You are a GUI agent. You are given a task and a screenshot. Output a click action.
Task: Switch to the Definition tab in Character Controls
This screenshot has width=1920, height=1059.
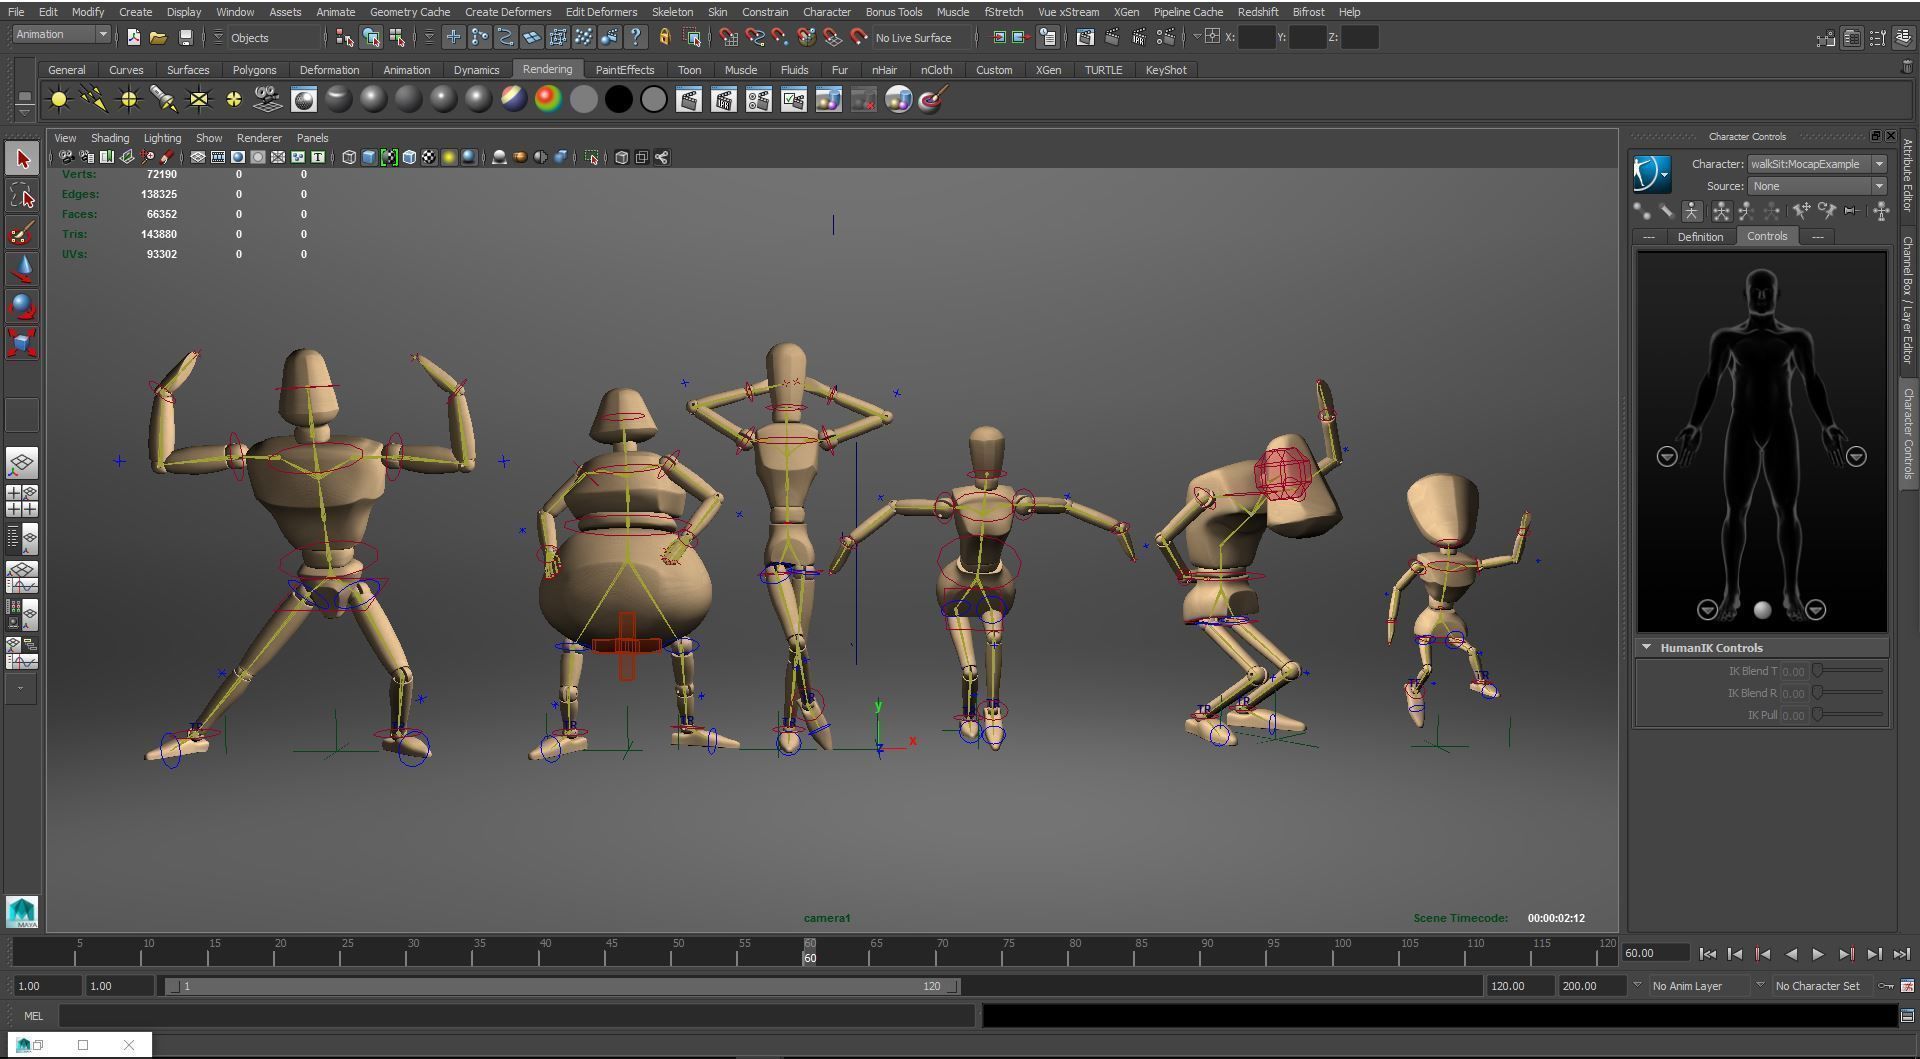[x=1700, y=237]
